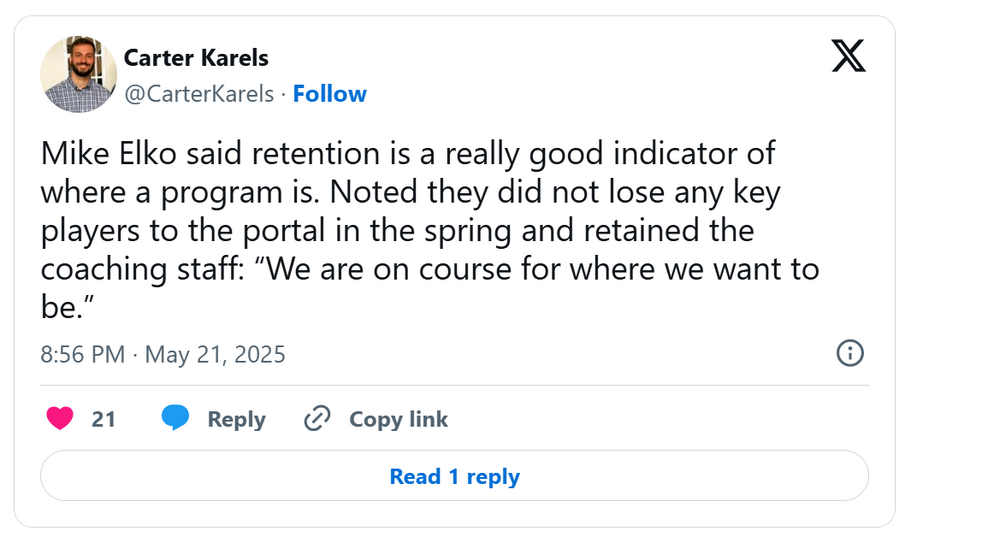Open the @CarterKarels handle link
The image size is (1000, 537).
tap(198, 94)
